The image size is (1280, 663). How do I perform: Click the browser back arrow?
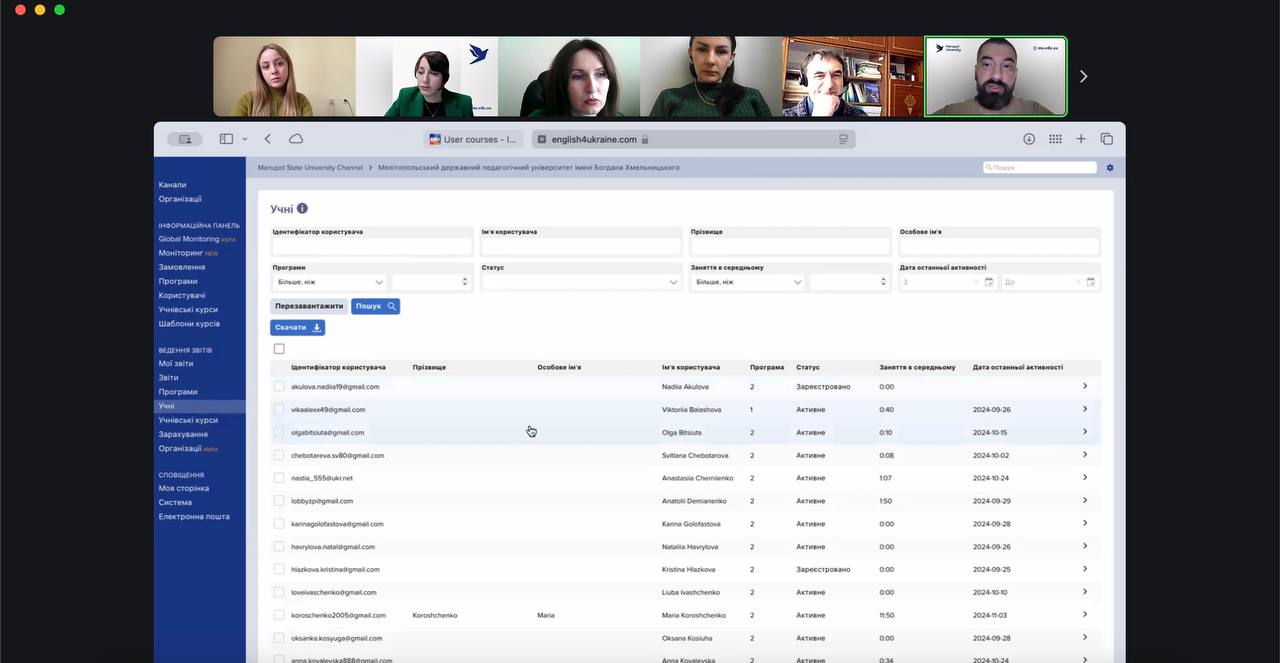pos(267,139)
